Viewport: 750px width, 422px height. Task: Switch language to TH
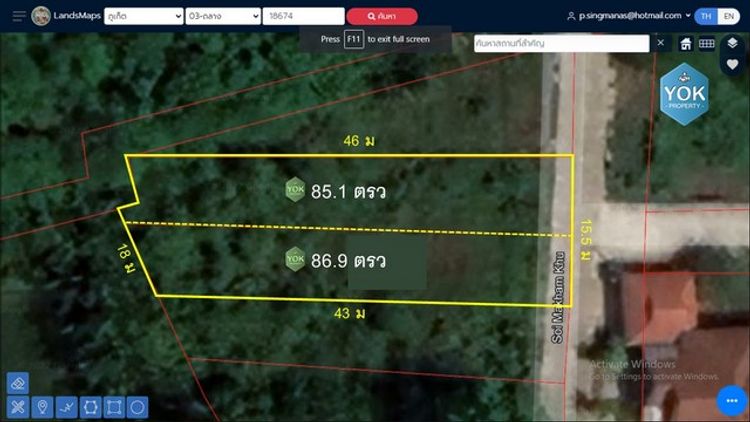pyautogui.click(x=707, y=16)
